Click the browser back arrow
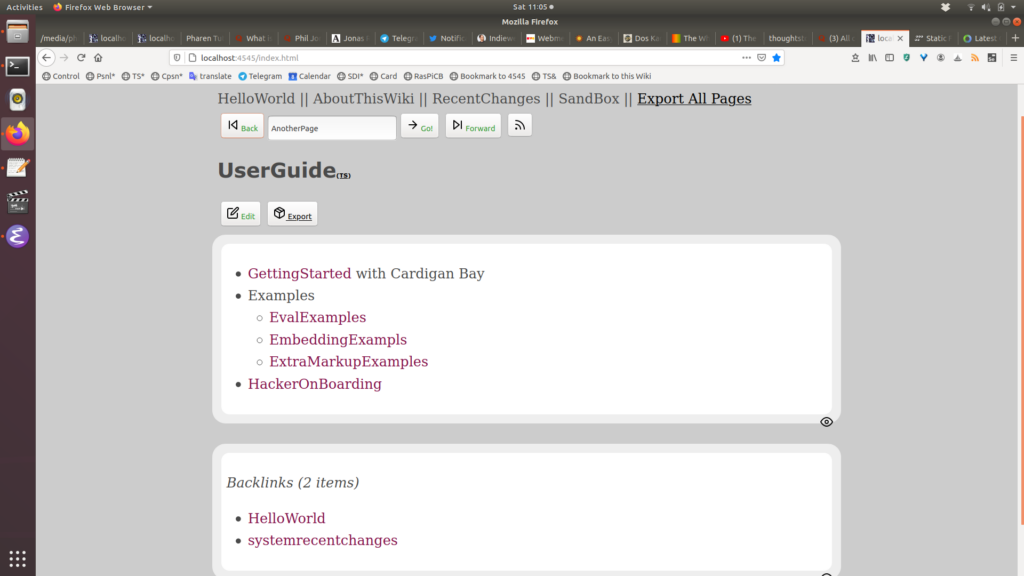Viewport: 1024px width, 576px height. coord(46,57)
